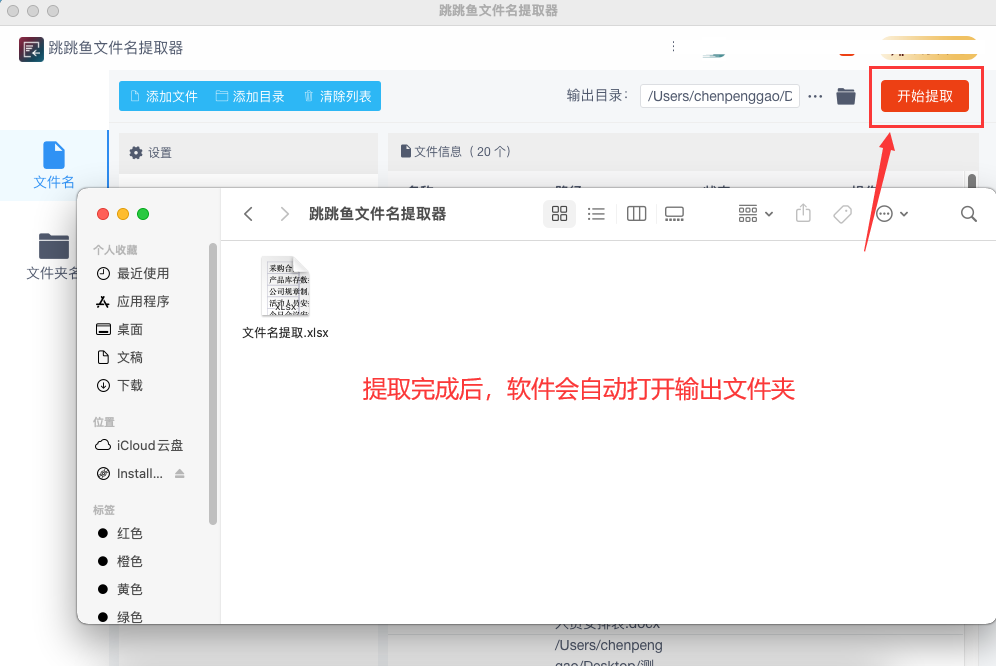Click the Finder search magnifier icon
Screen dimensions: 996x666
click(968, 214)
